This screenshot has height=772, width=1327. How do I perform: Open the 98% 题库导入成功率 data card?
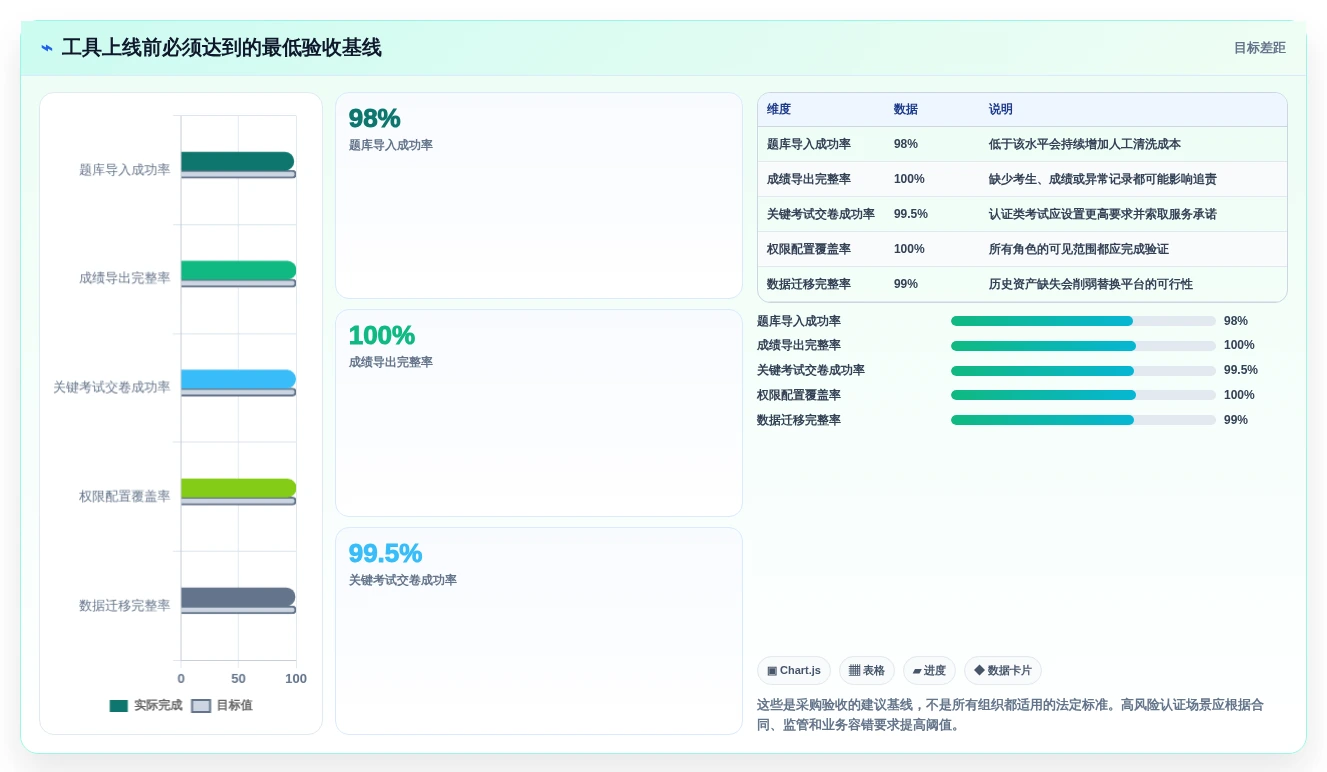click(539, 196)
